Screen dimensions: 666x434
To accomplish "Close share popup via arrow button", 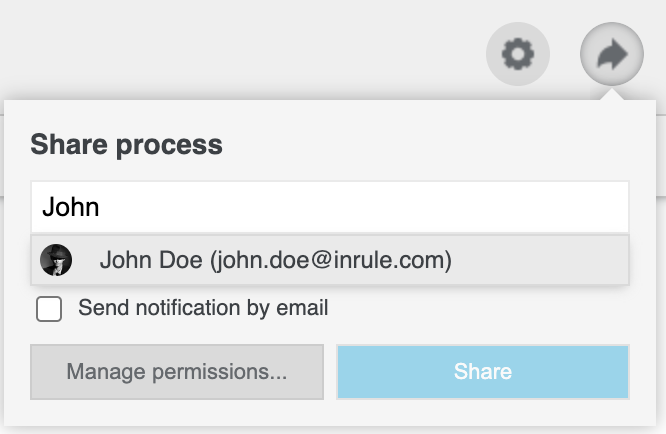I will (612, 54).
